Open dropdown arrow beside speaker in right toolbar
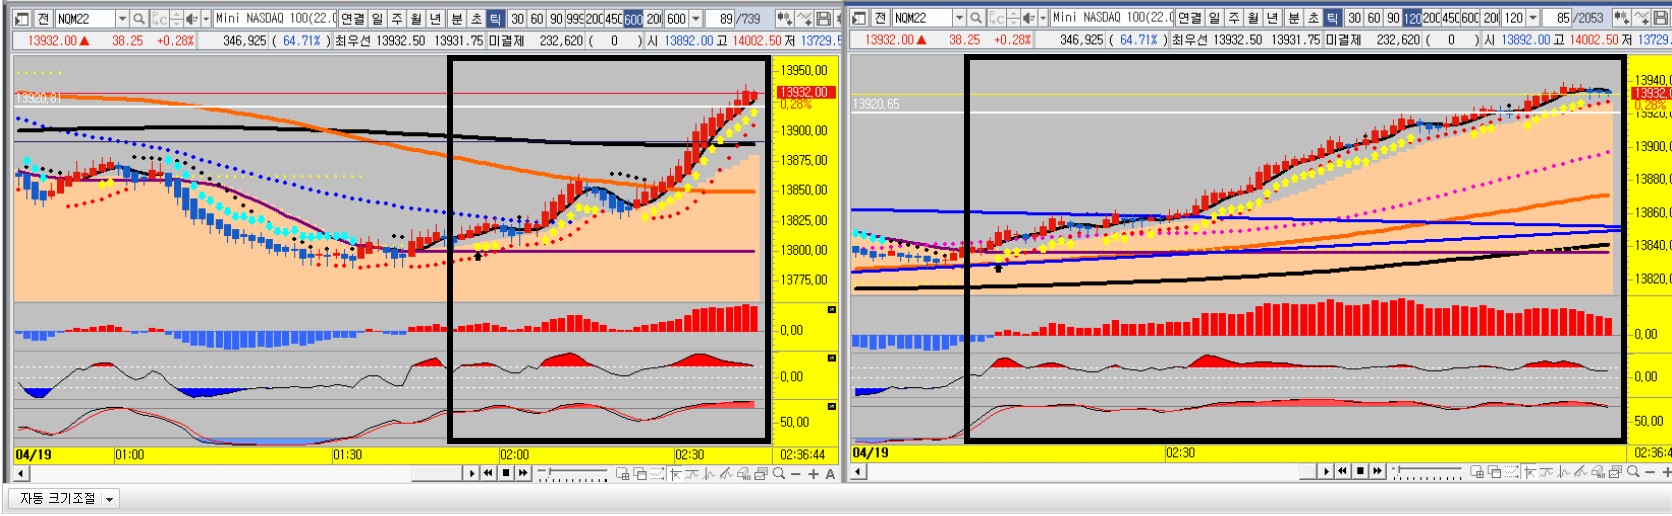 [x=1043, y=19]
